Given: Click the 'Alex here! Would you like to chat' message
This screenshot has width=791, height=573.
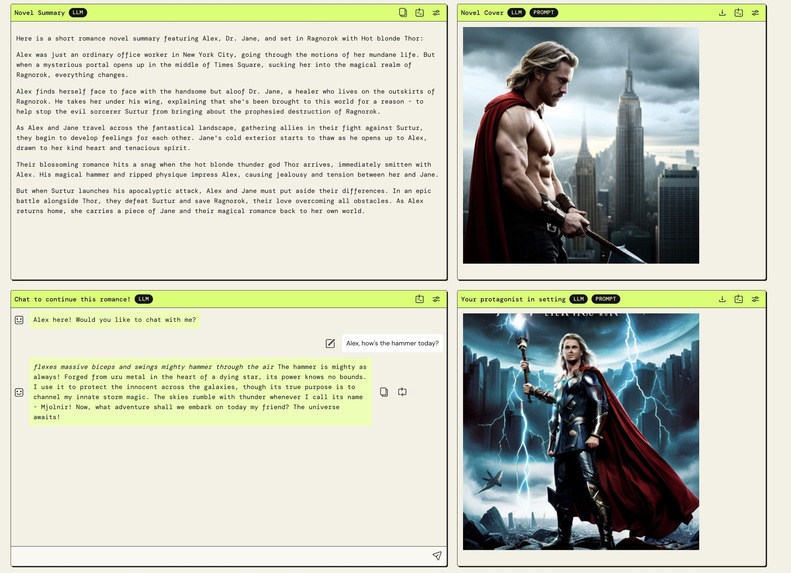Looking at the screenshot, I should (115, 320).
